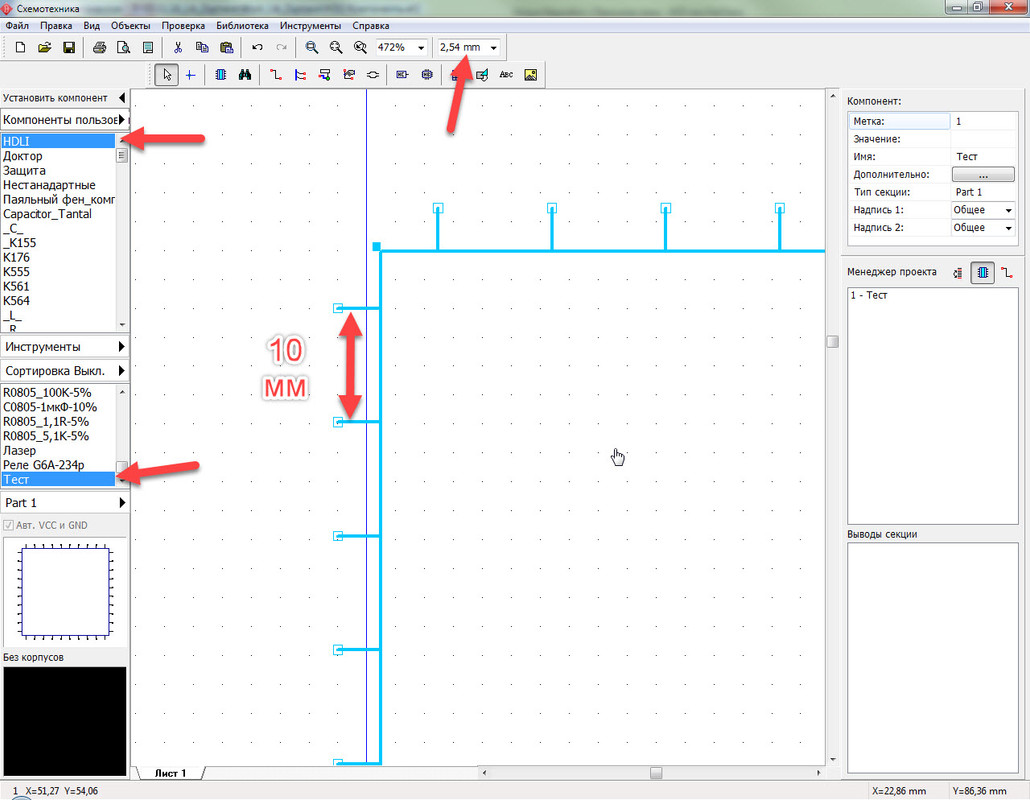1030x800 pixels.
Task: Click the blue plus origin tool
Action: 190,75
